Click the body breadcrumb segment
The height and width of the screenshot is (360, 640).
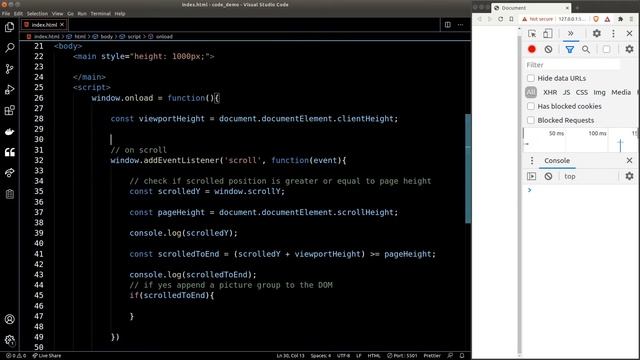pyautogui.click(x=106, y=37)
